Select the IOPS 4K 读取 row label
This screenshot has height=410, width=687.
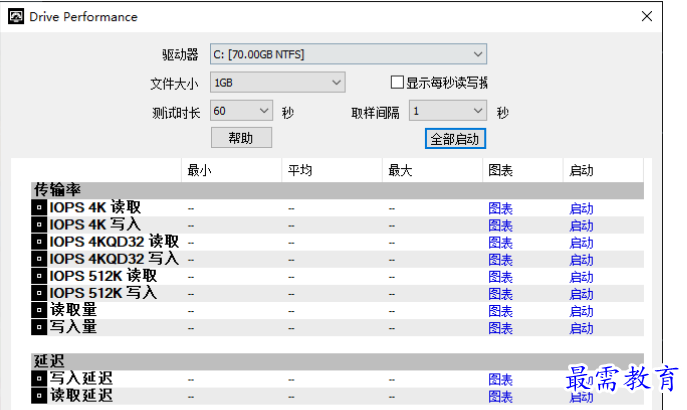pyautogui.click(x=95, y=207)
